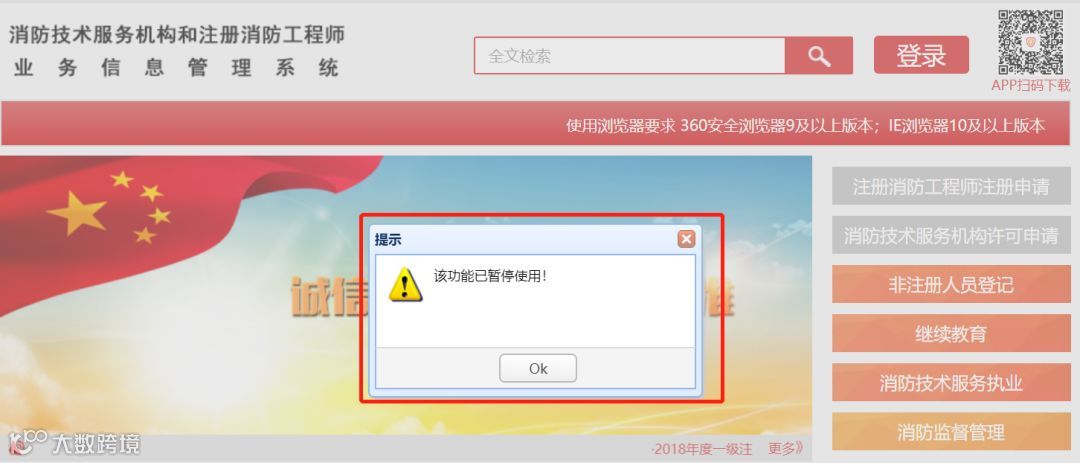The width and height of the screenshot is (1080, 463).
Task: Click the APP download QR code
Action: 1031,42
